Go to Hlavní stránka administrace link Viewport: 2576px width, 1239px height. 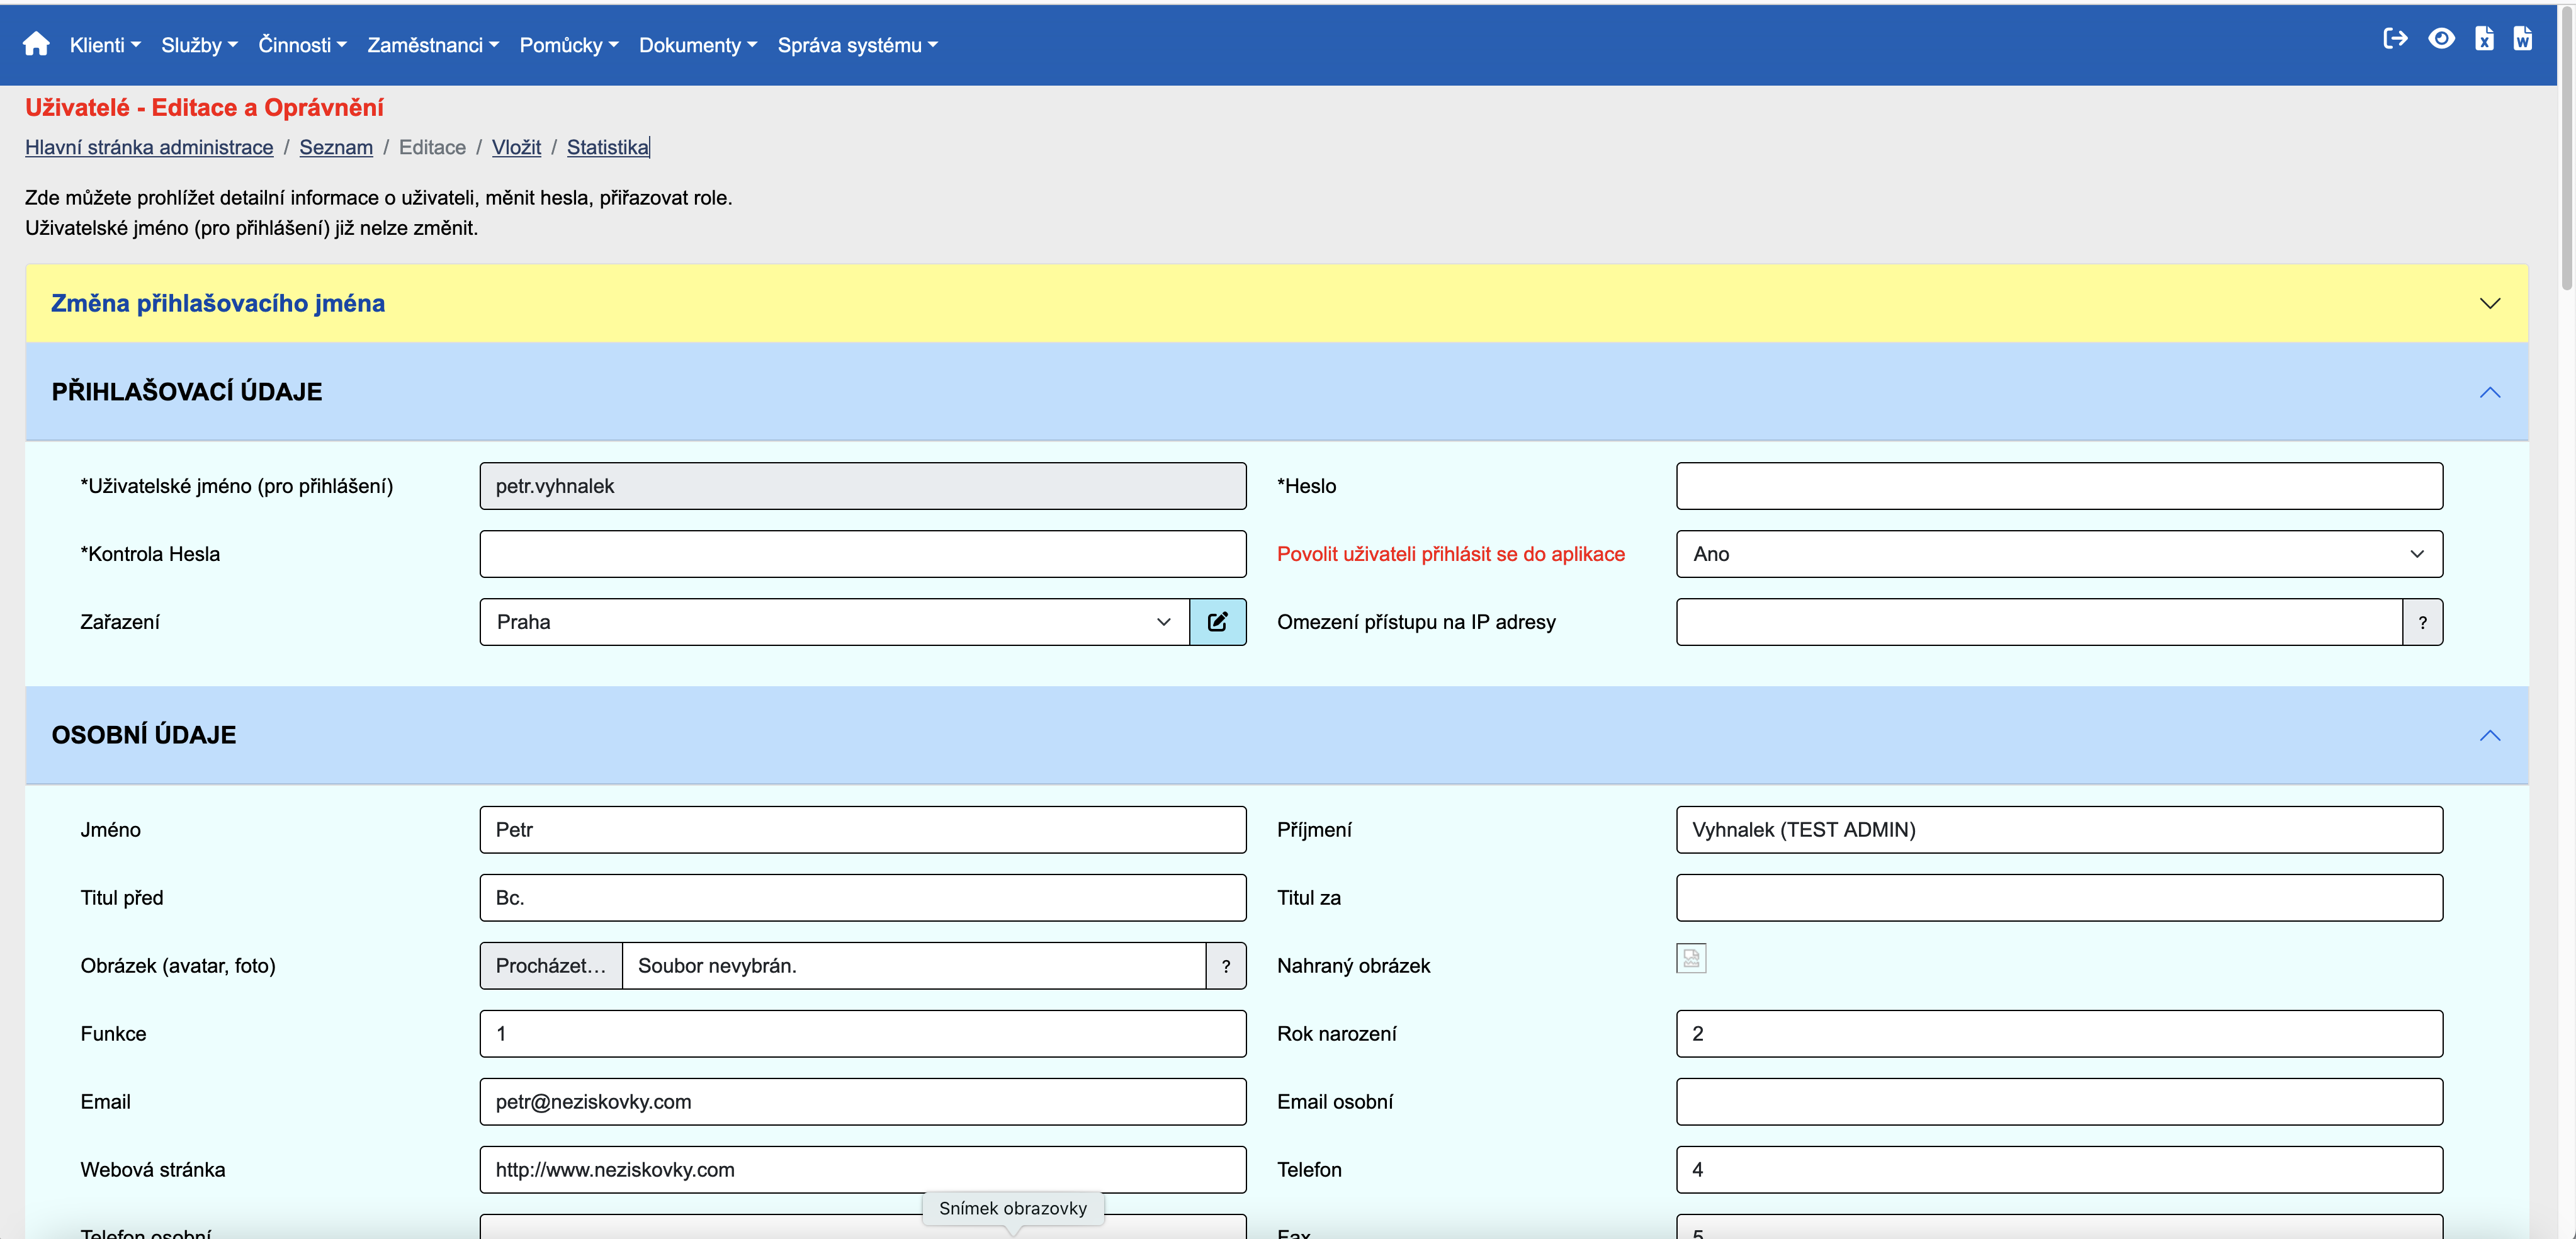(149, 147)
